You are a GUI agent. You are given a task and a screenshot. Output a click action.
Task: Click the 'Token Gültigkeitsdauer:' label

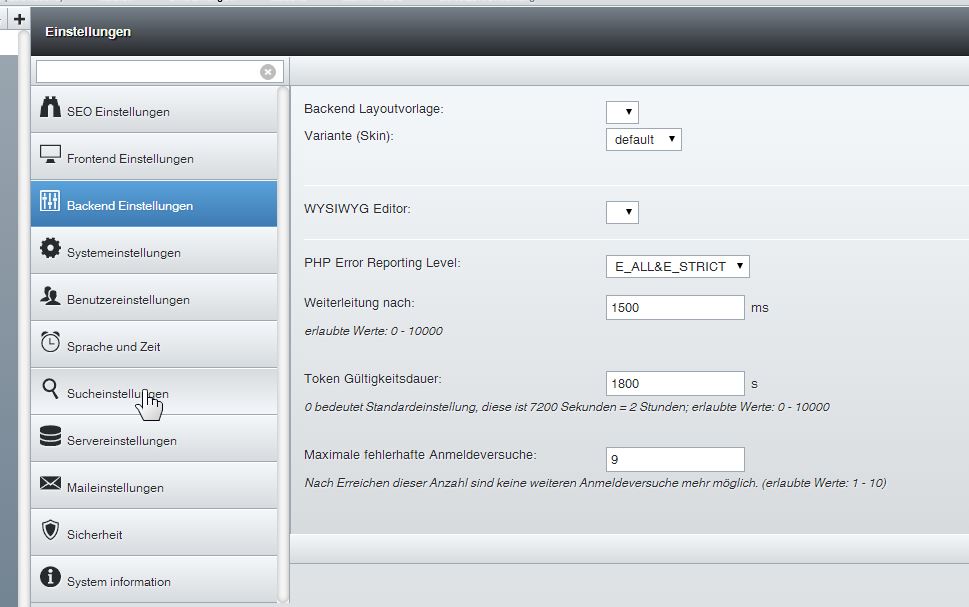(x=373, y=379)
